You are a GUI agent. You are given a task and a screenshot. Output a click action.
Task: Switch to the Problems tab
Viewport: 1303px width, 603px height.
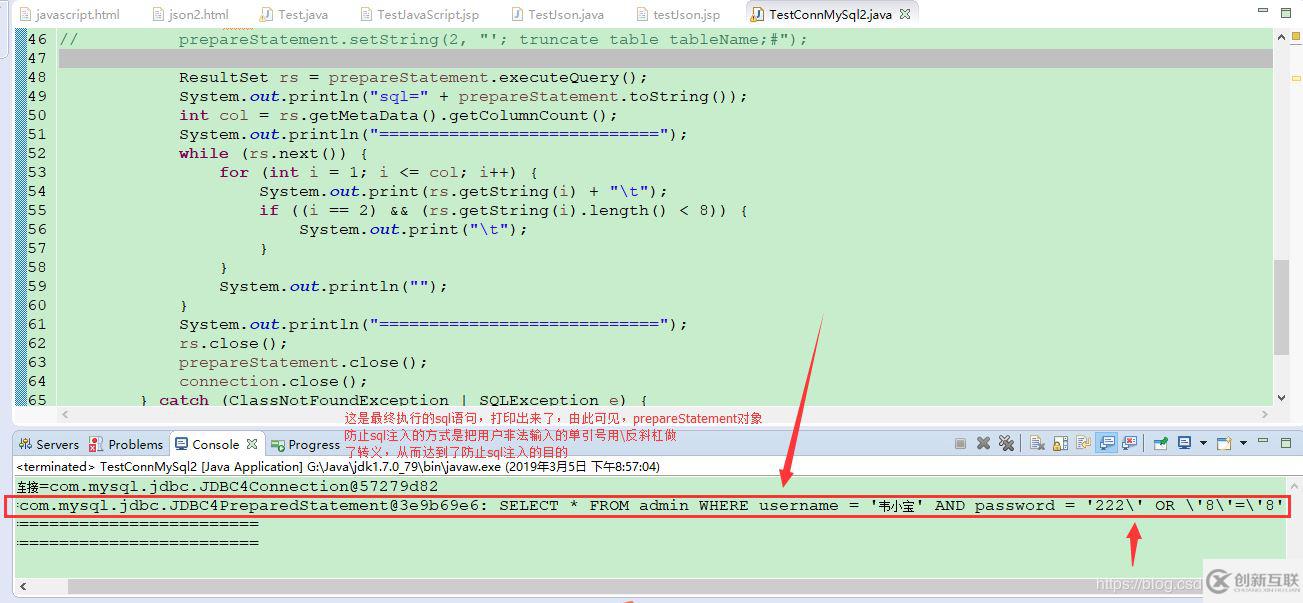(134, 444)
